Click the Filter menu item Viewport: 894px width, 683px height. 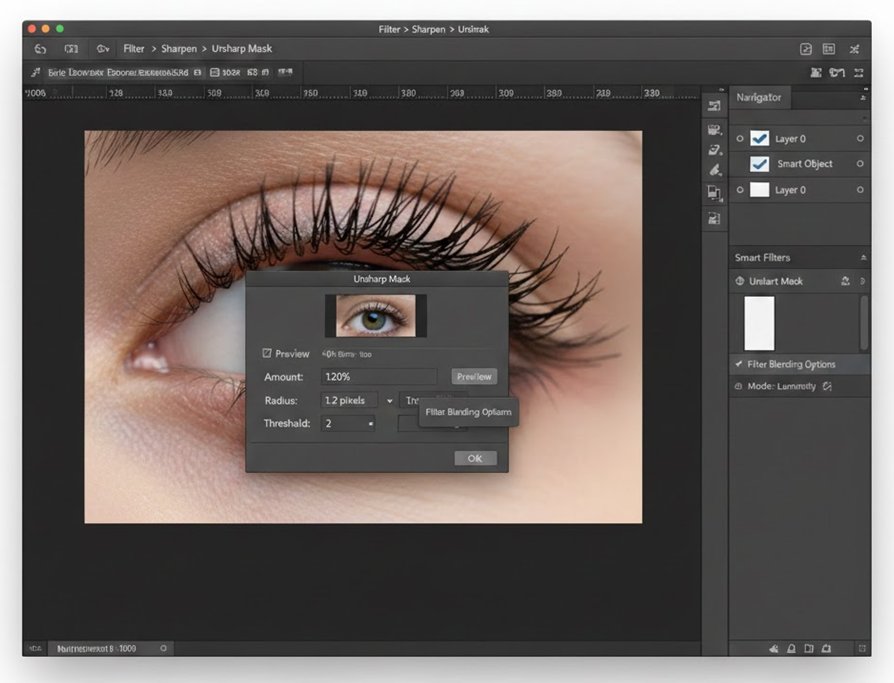pos(134,48)
